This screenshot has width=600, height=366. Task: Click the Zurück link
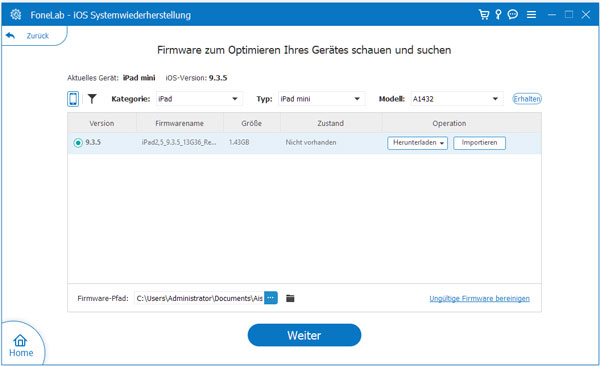click(38, 36)
